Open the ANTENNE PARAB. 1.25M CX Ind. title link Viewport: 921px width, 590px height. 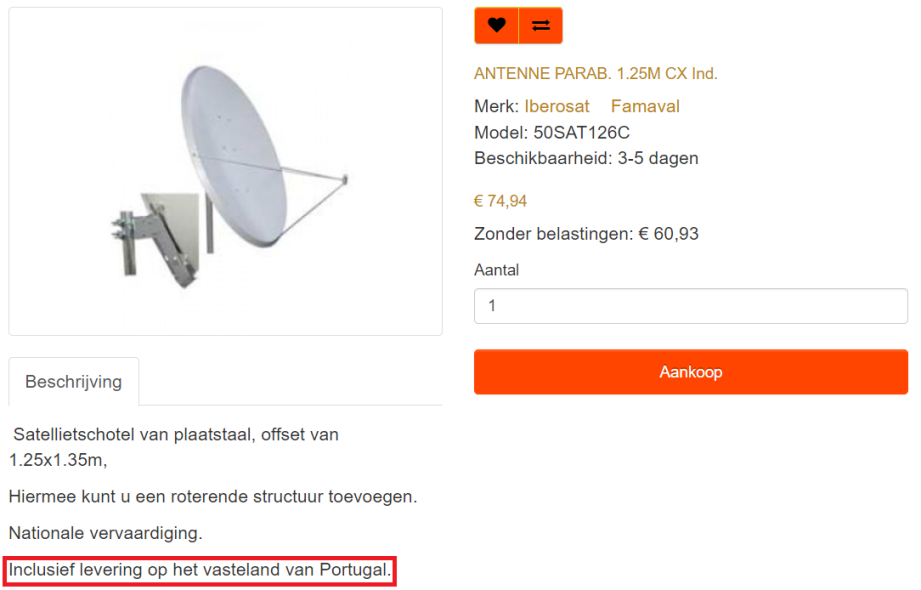click(x=595, y=74)
